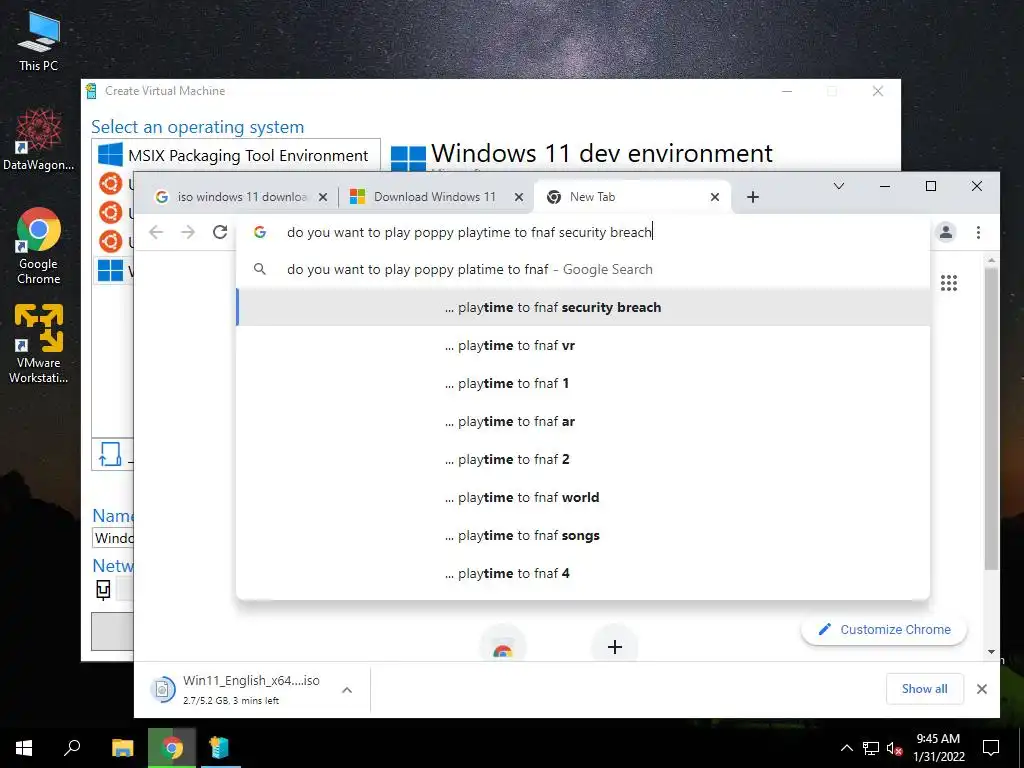This screenshot has height=768, width=1024.
Task: Reload the current Chrome page
Action: coord(220,232)
